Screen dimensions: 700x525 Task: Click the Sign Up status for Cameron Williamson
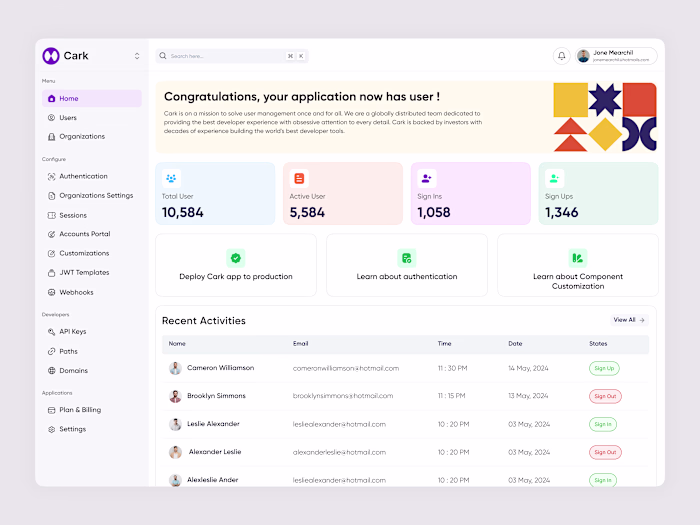click(x=604, y=368)
